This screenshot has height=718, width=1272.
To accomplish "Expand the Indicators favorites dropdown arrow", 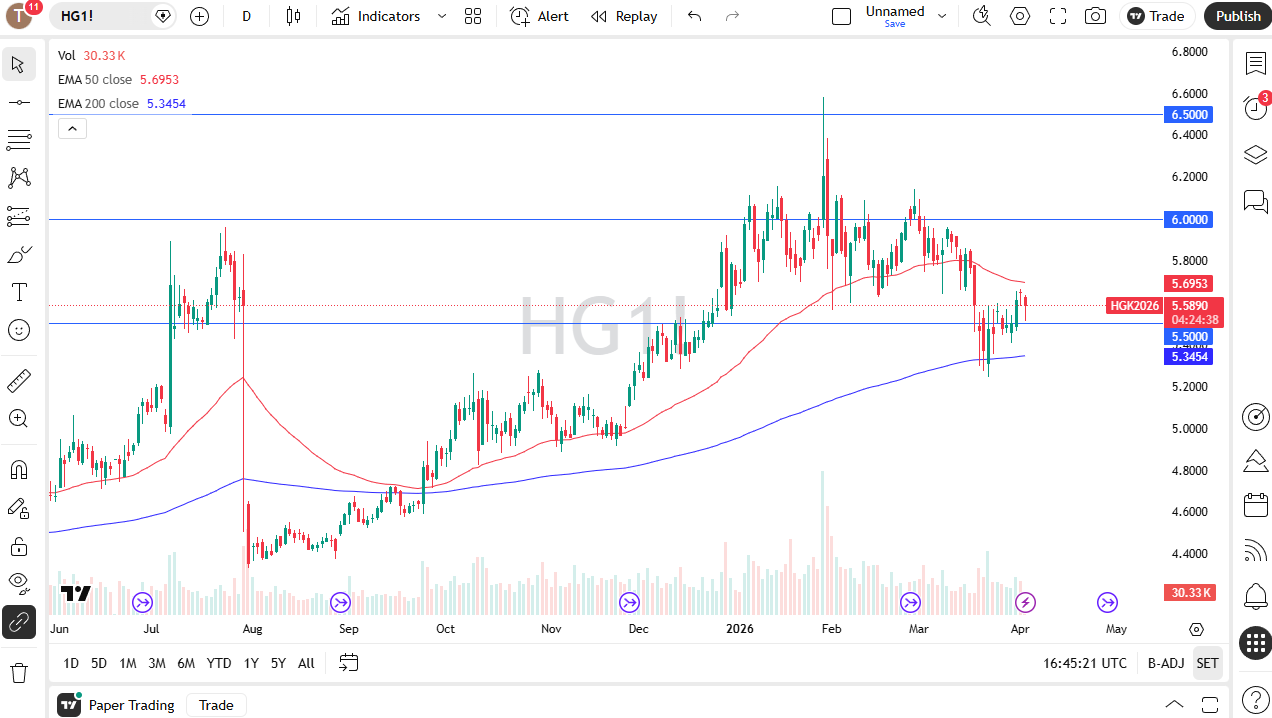I will point(441,16).
